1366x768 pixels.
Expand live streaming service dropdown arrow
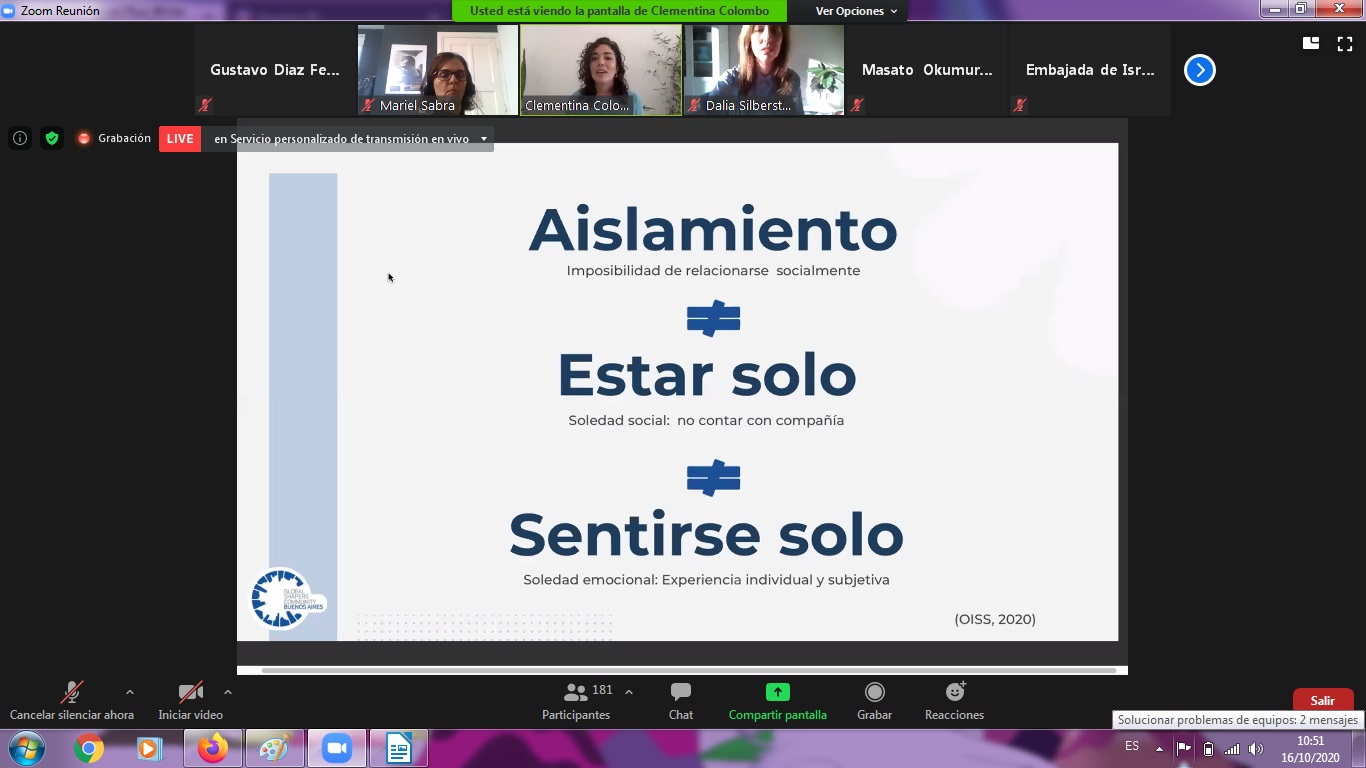(484, 139)
